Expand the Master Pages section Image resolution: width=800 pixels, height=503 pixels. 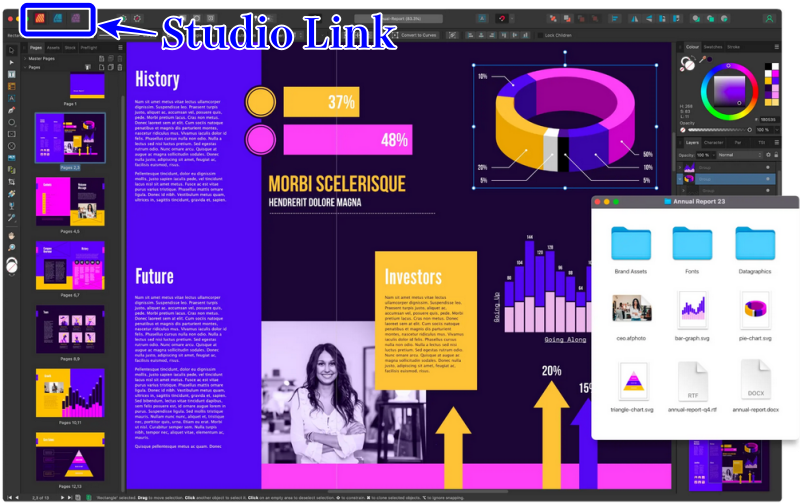(x=25, y=59)
